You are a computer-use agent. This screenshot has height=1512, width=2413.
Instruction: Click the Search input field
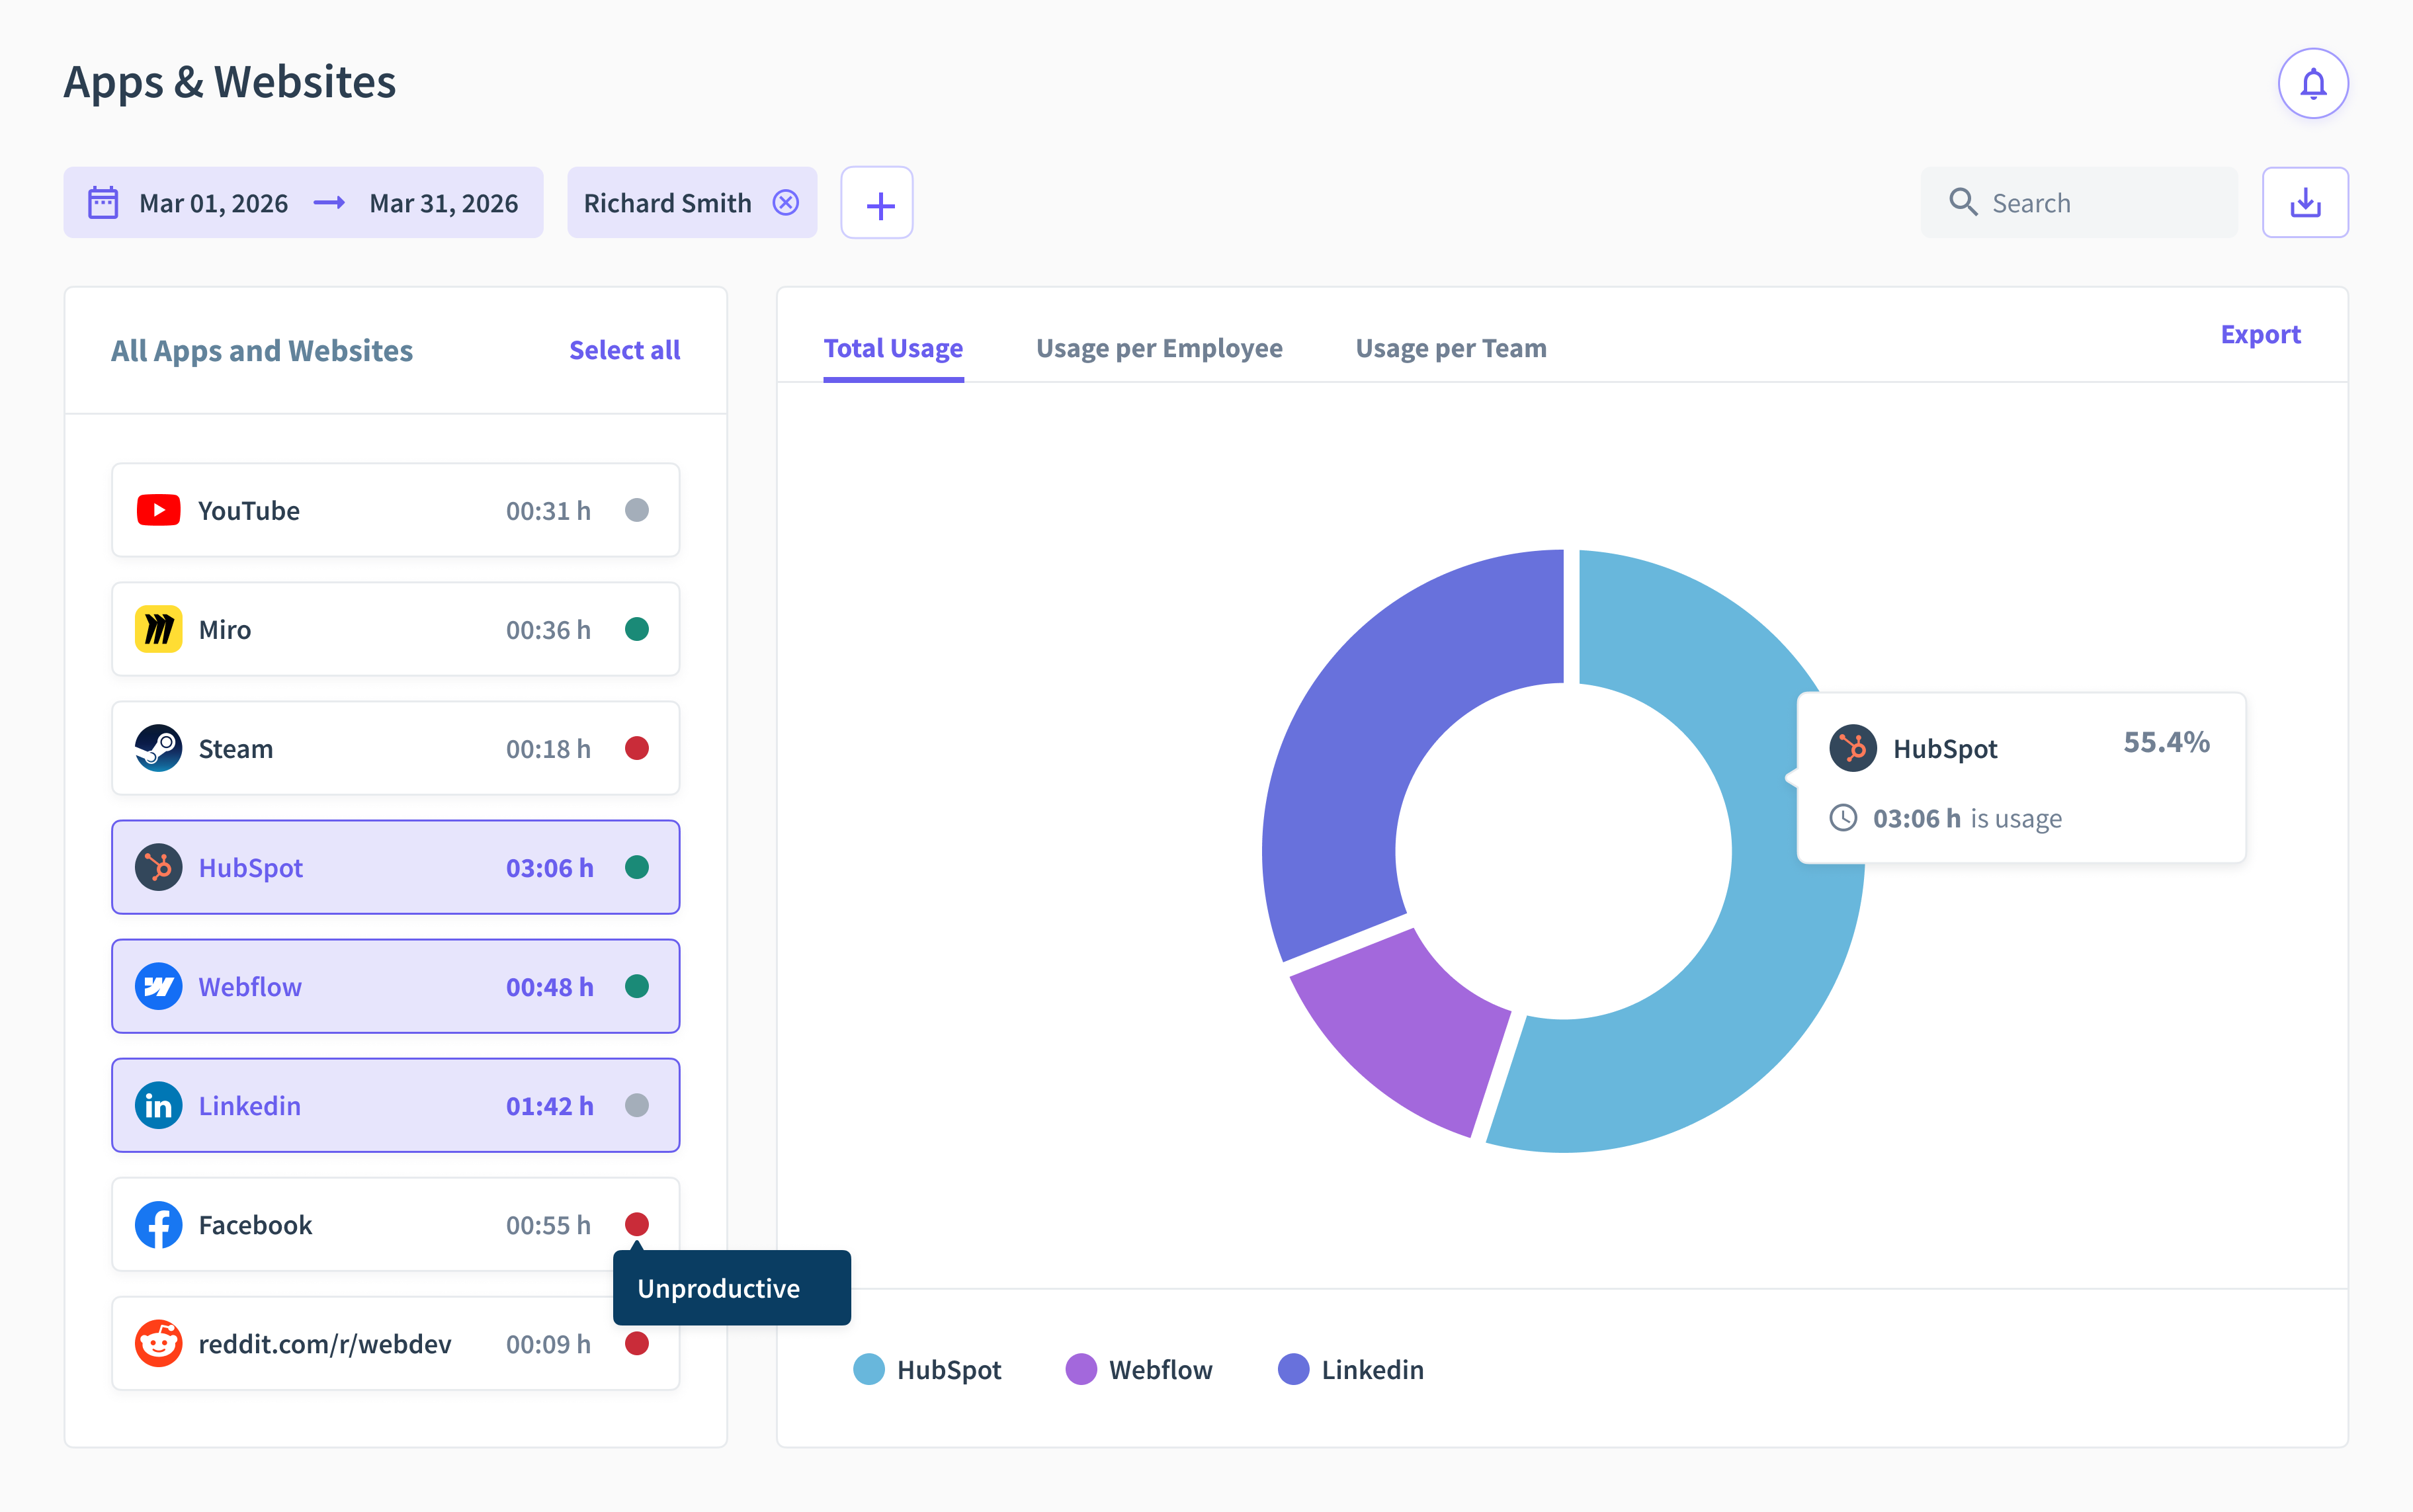pos(2079,203)
